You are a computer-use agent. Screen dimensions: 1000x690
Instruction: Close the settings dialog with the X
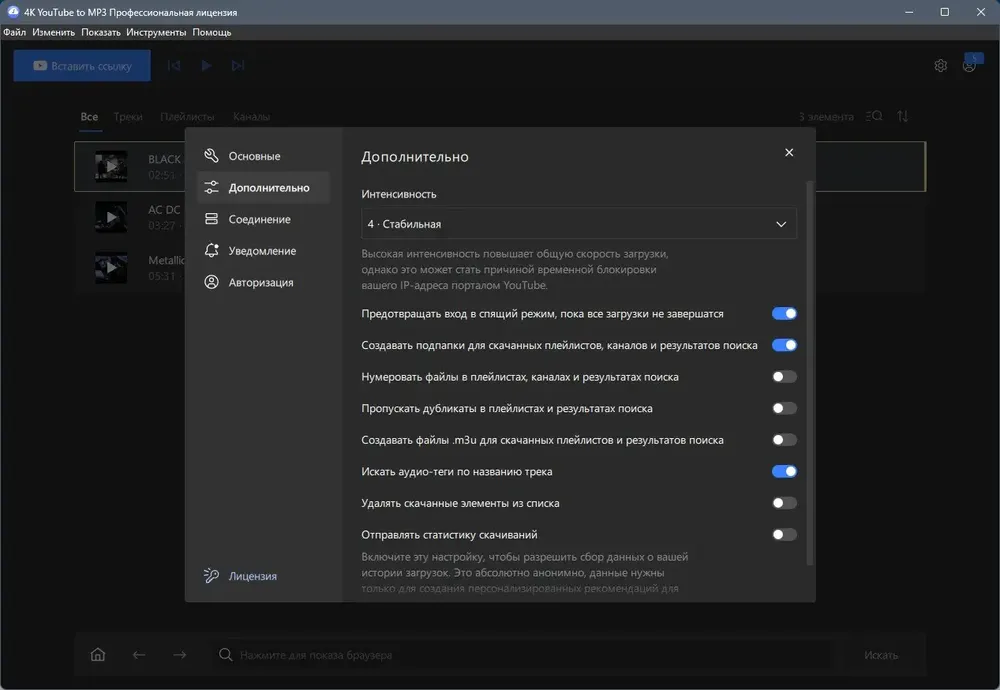coord(789,152)
